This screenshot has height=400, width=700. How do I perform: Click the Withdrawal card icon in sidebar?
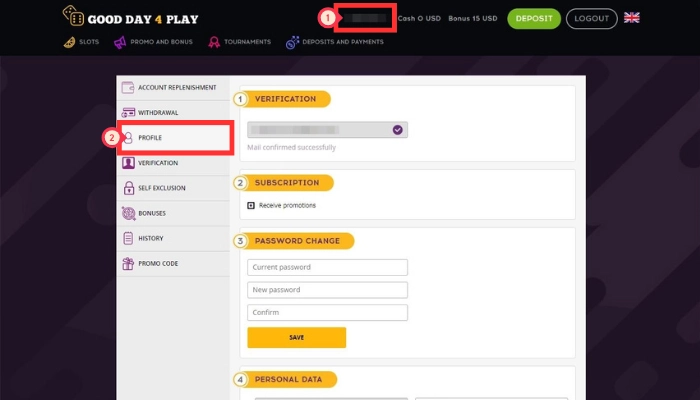coord(128,113)
